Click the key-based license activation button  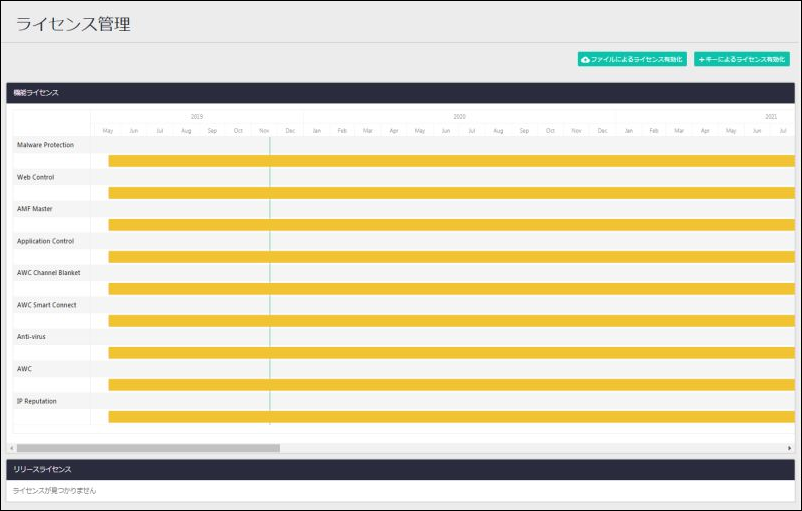coord(742,59)
